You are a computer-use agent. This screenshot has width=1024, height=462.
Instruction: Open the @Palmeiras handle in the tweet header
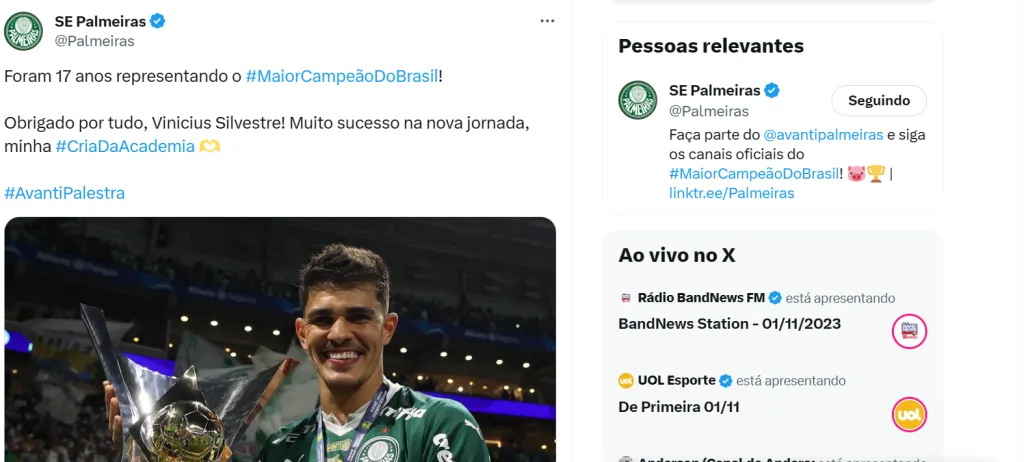coord(94,41)
